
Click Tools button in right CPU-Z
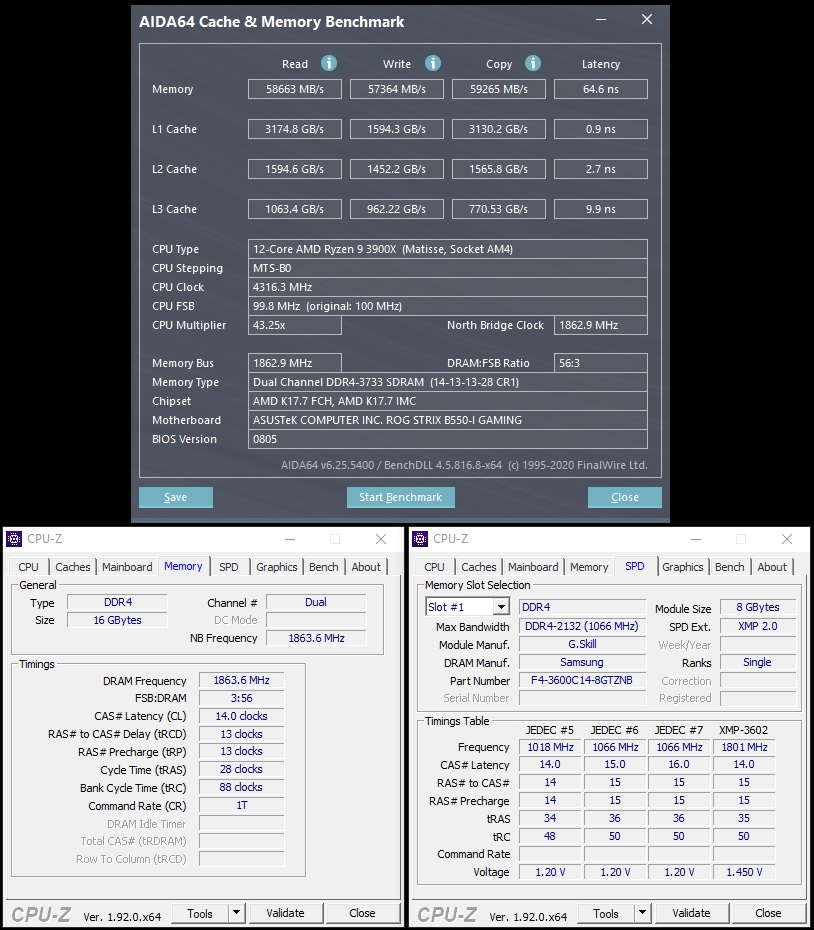pos(606,913)
